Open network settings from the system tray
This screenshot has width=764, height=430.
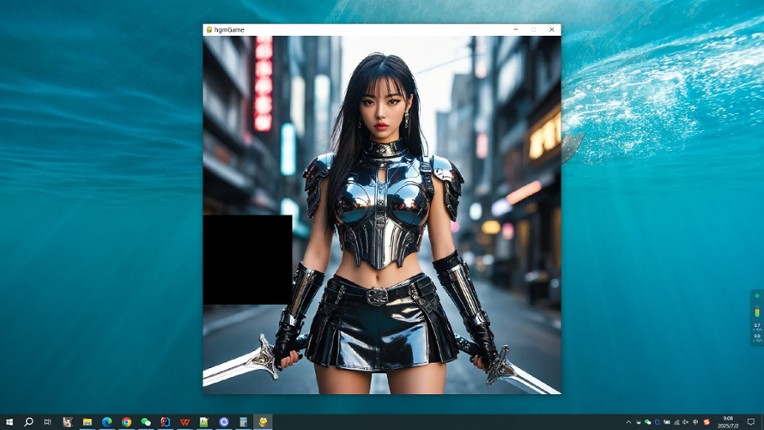click(677, 422)
